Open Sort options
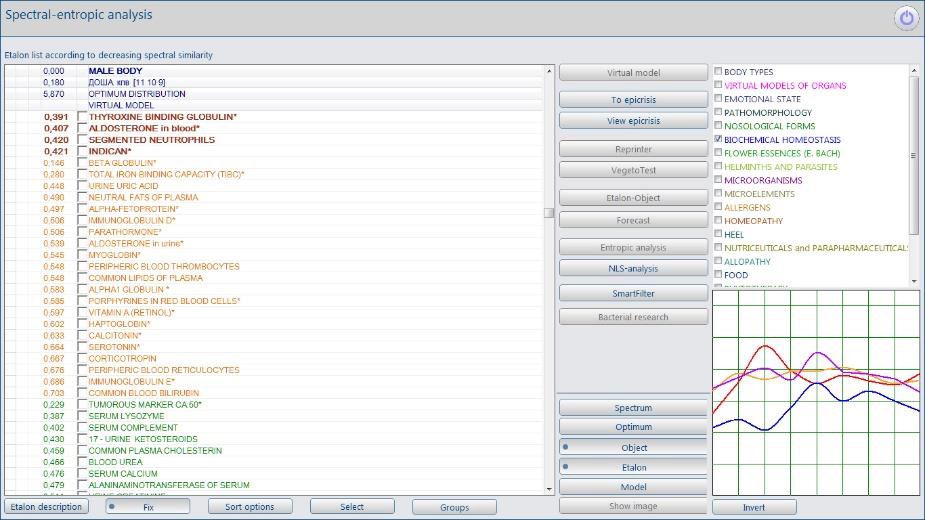The width and height of the screenshot is (925, 520). pos(250,506)
